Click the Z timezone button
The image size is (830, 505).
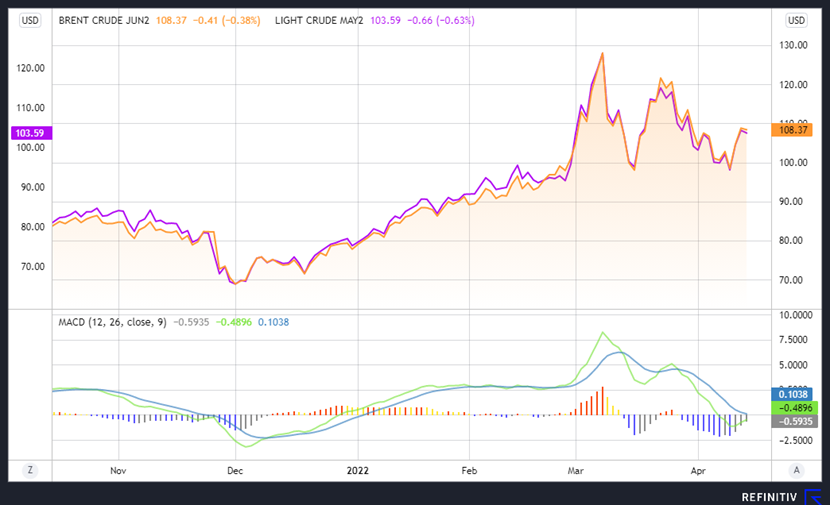[x=30, y=470]
